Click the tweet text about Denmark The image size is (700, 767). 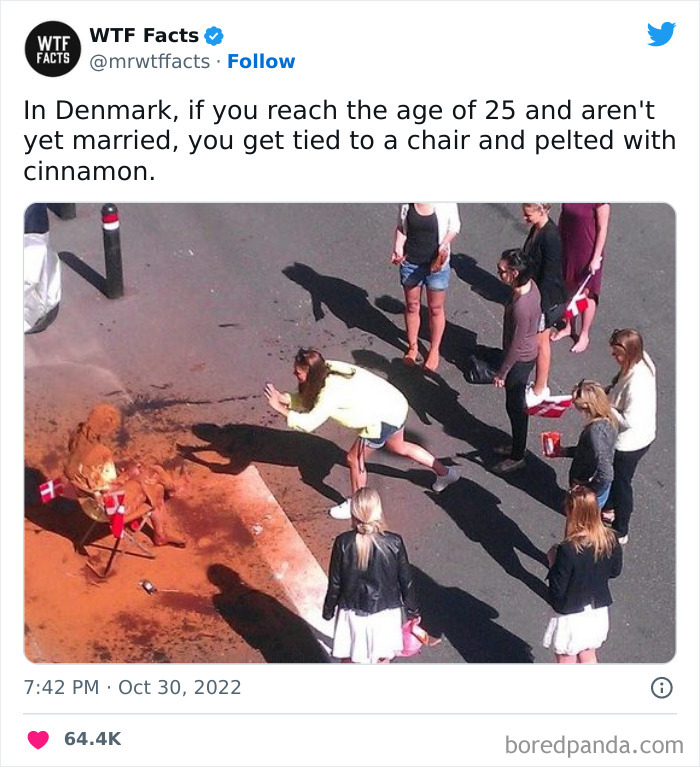click(350, 141)
